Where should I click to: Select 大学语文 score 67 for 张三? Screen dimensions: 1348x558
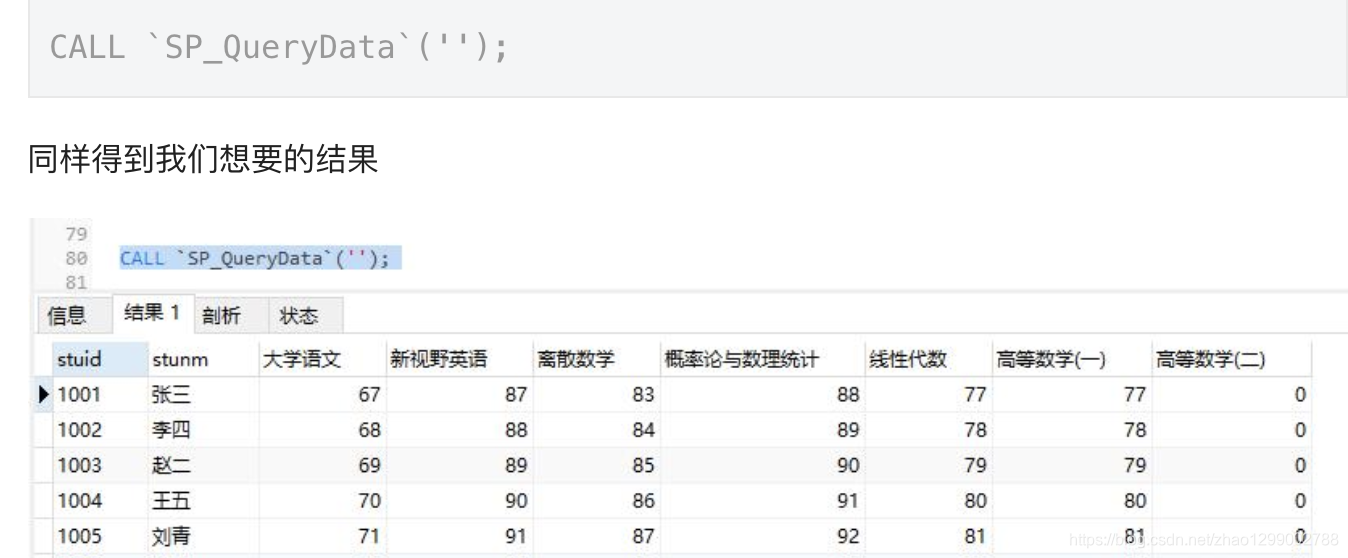tap(322, 394)
